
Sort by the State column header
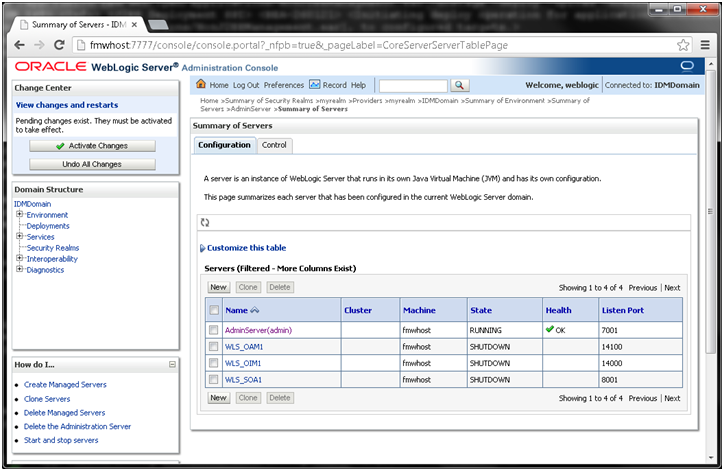pos(481,310)
